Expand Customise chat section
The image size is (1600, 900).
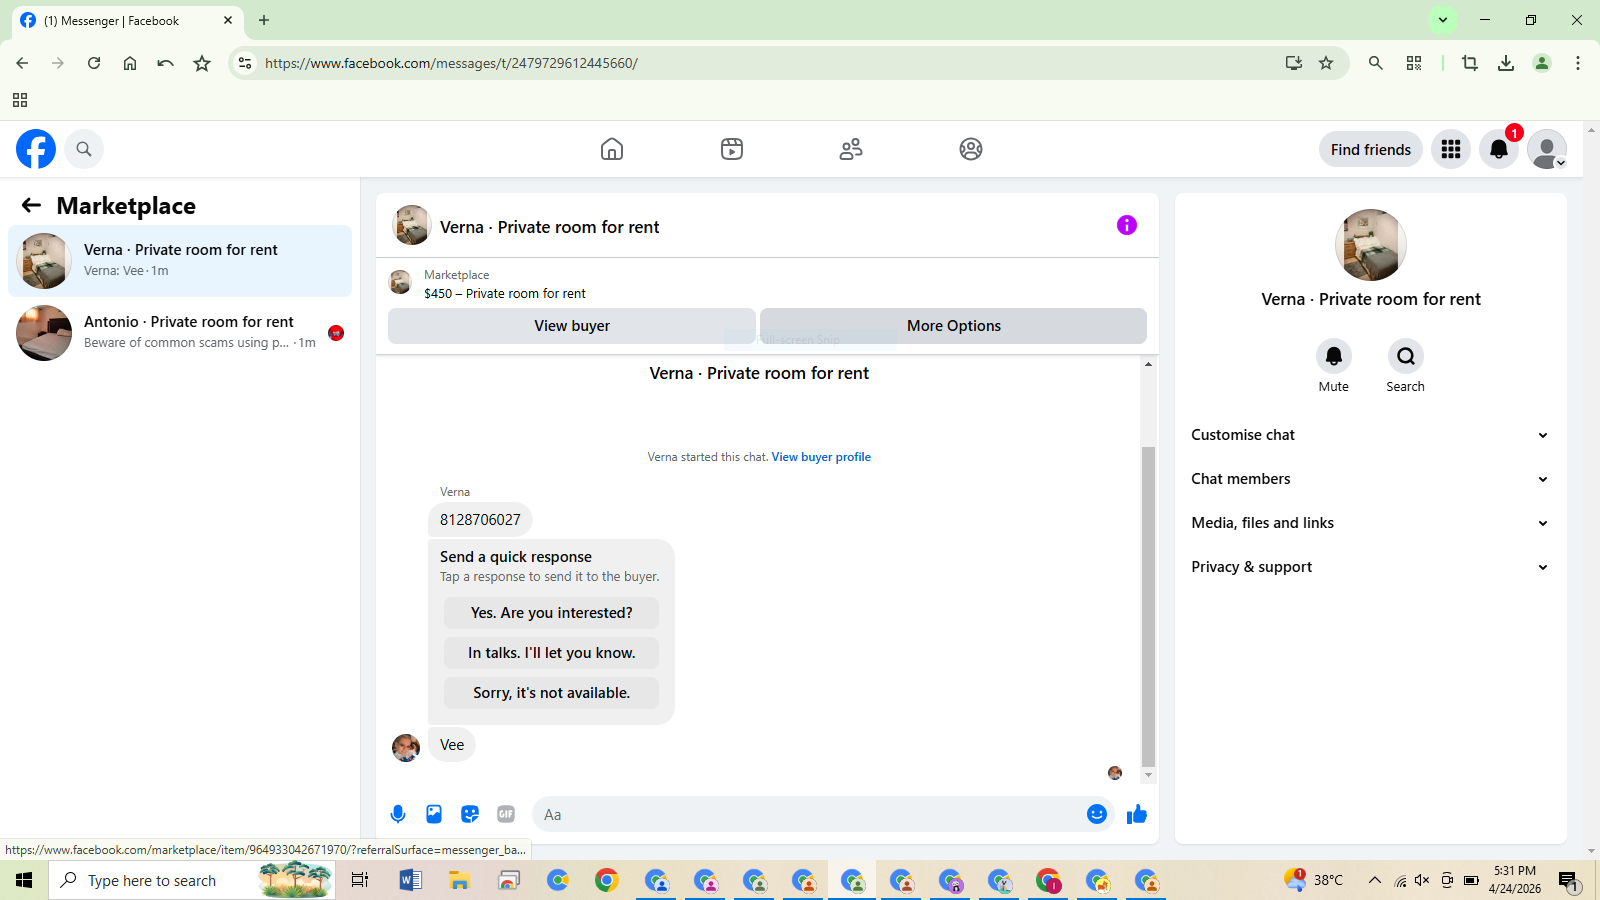tap(1371, 435)
